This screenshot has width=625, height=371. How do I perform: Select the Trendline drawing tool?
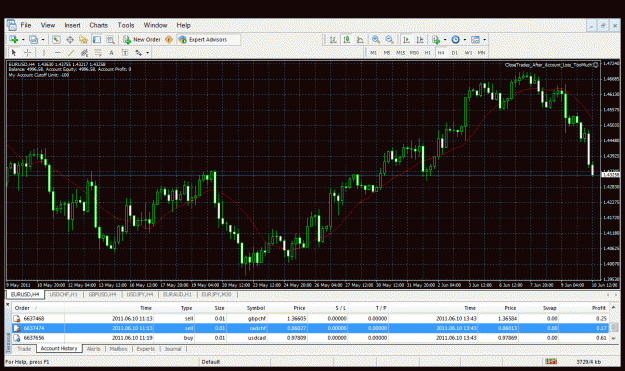[71, 52]
